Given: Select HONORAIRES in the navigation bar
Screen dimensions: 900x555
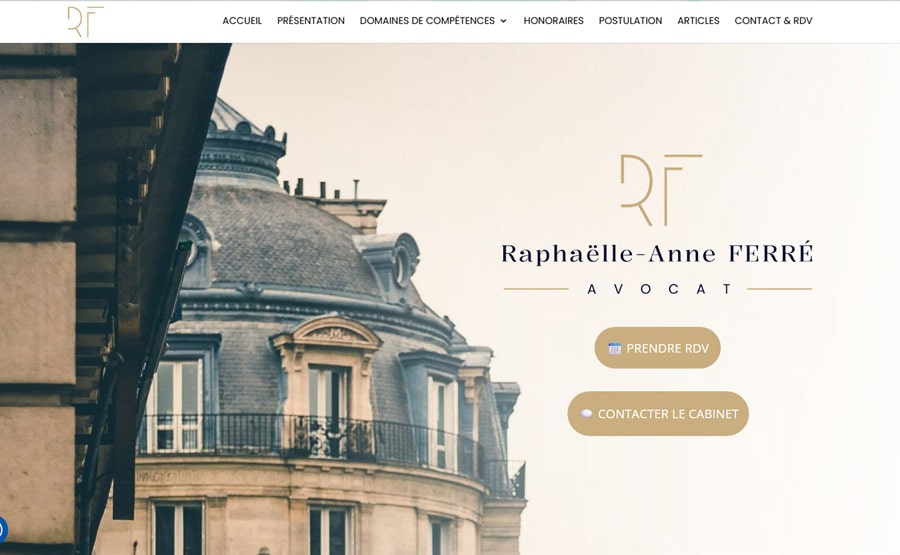Looking at the screenshot, I should [553, 21].
